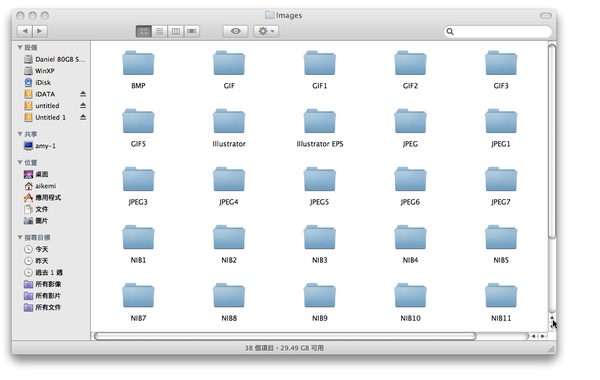Go forward to next folder
Viewport: 600px width, 380px height.
click(x=40, y=31)
